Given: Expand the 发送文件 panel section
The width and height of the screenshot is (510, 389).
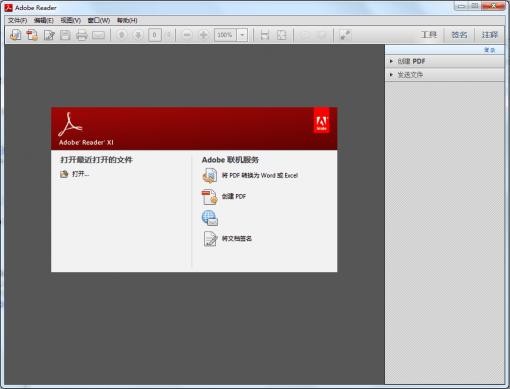Looking at the screenshot, I should click(445, 75).
